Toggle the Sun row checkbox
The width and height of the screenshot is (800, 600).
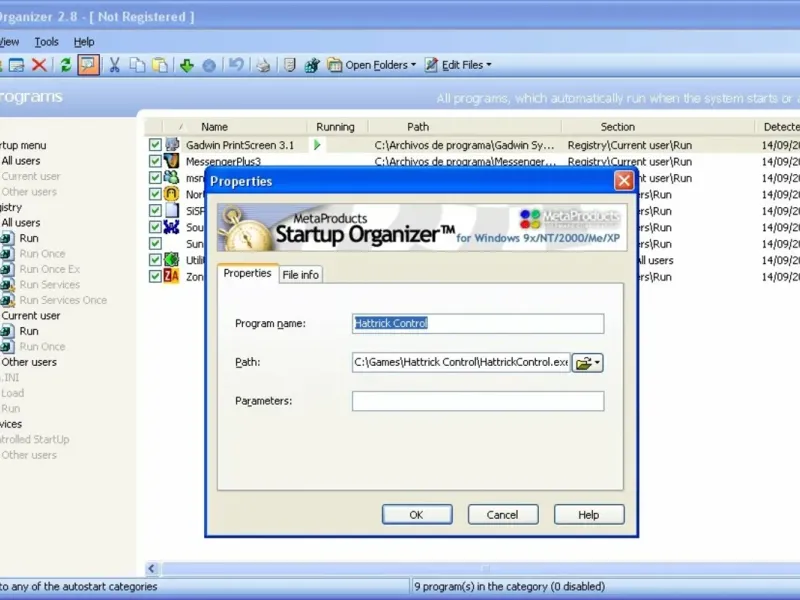pos(156,243)
